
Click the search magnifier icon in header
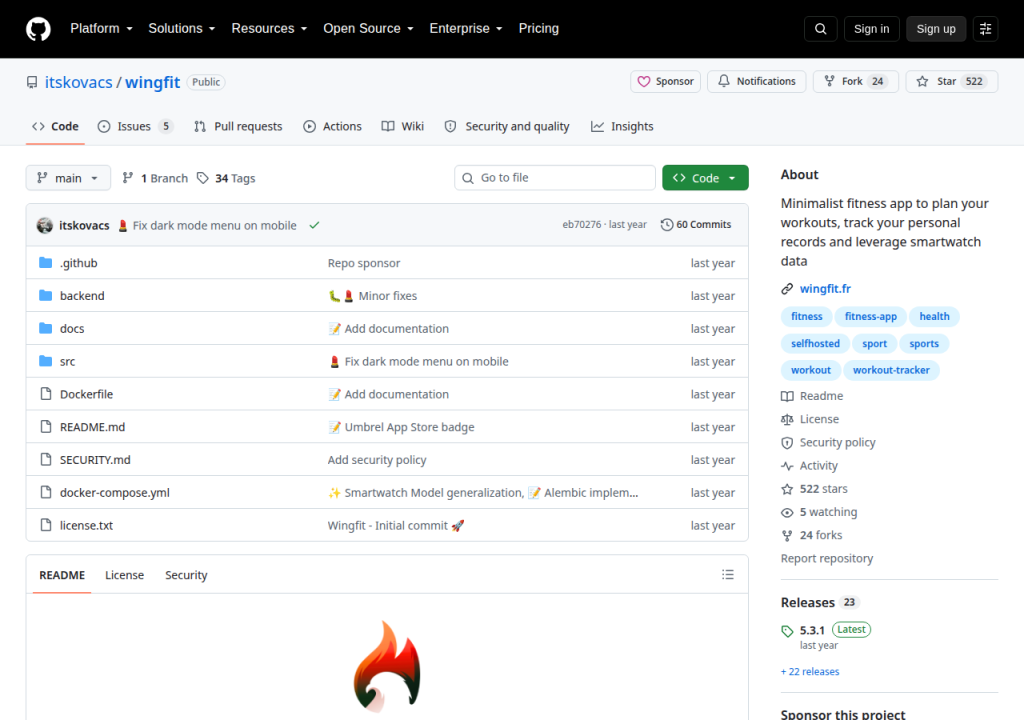[820, 29]
